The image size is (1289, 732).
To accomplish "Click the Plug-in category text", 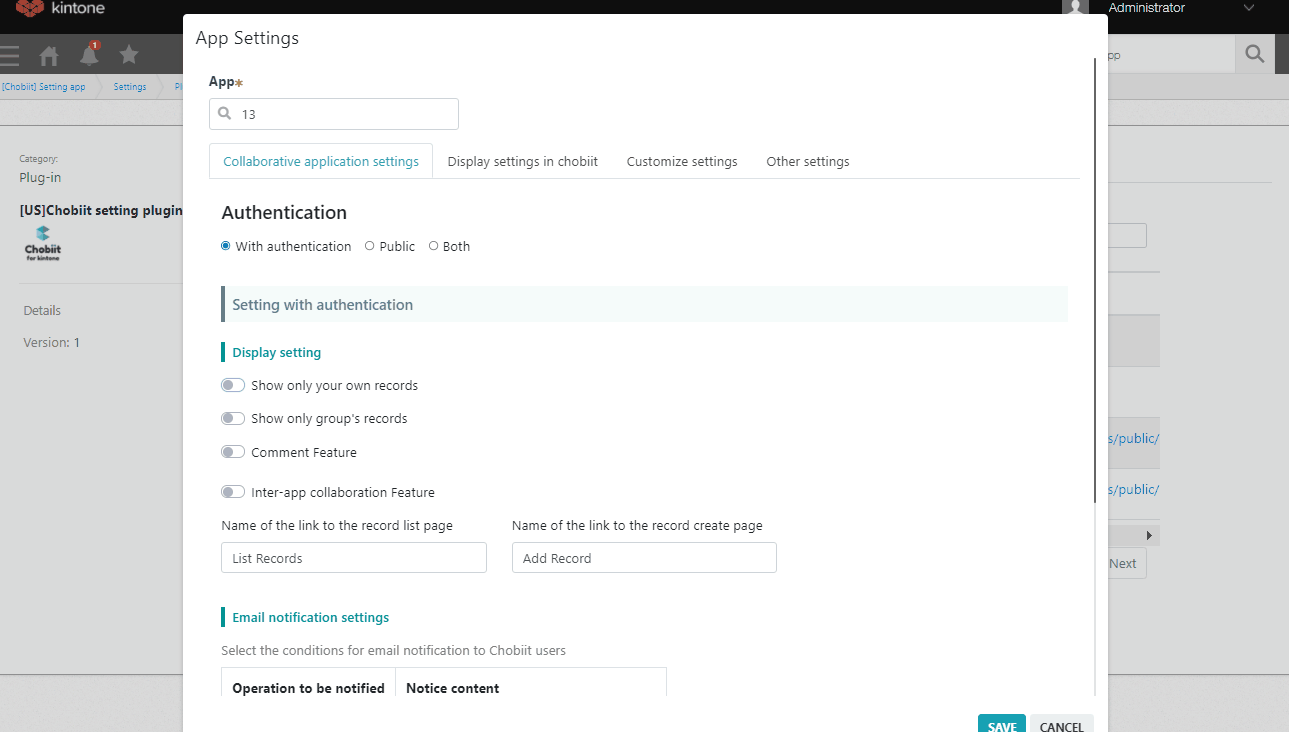I will point(40,177).
